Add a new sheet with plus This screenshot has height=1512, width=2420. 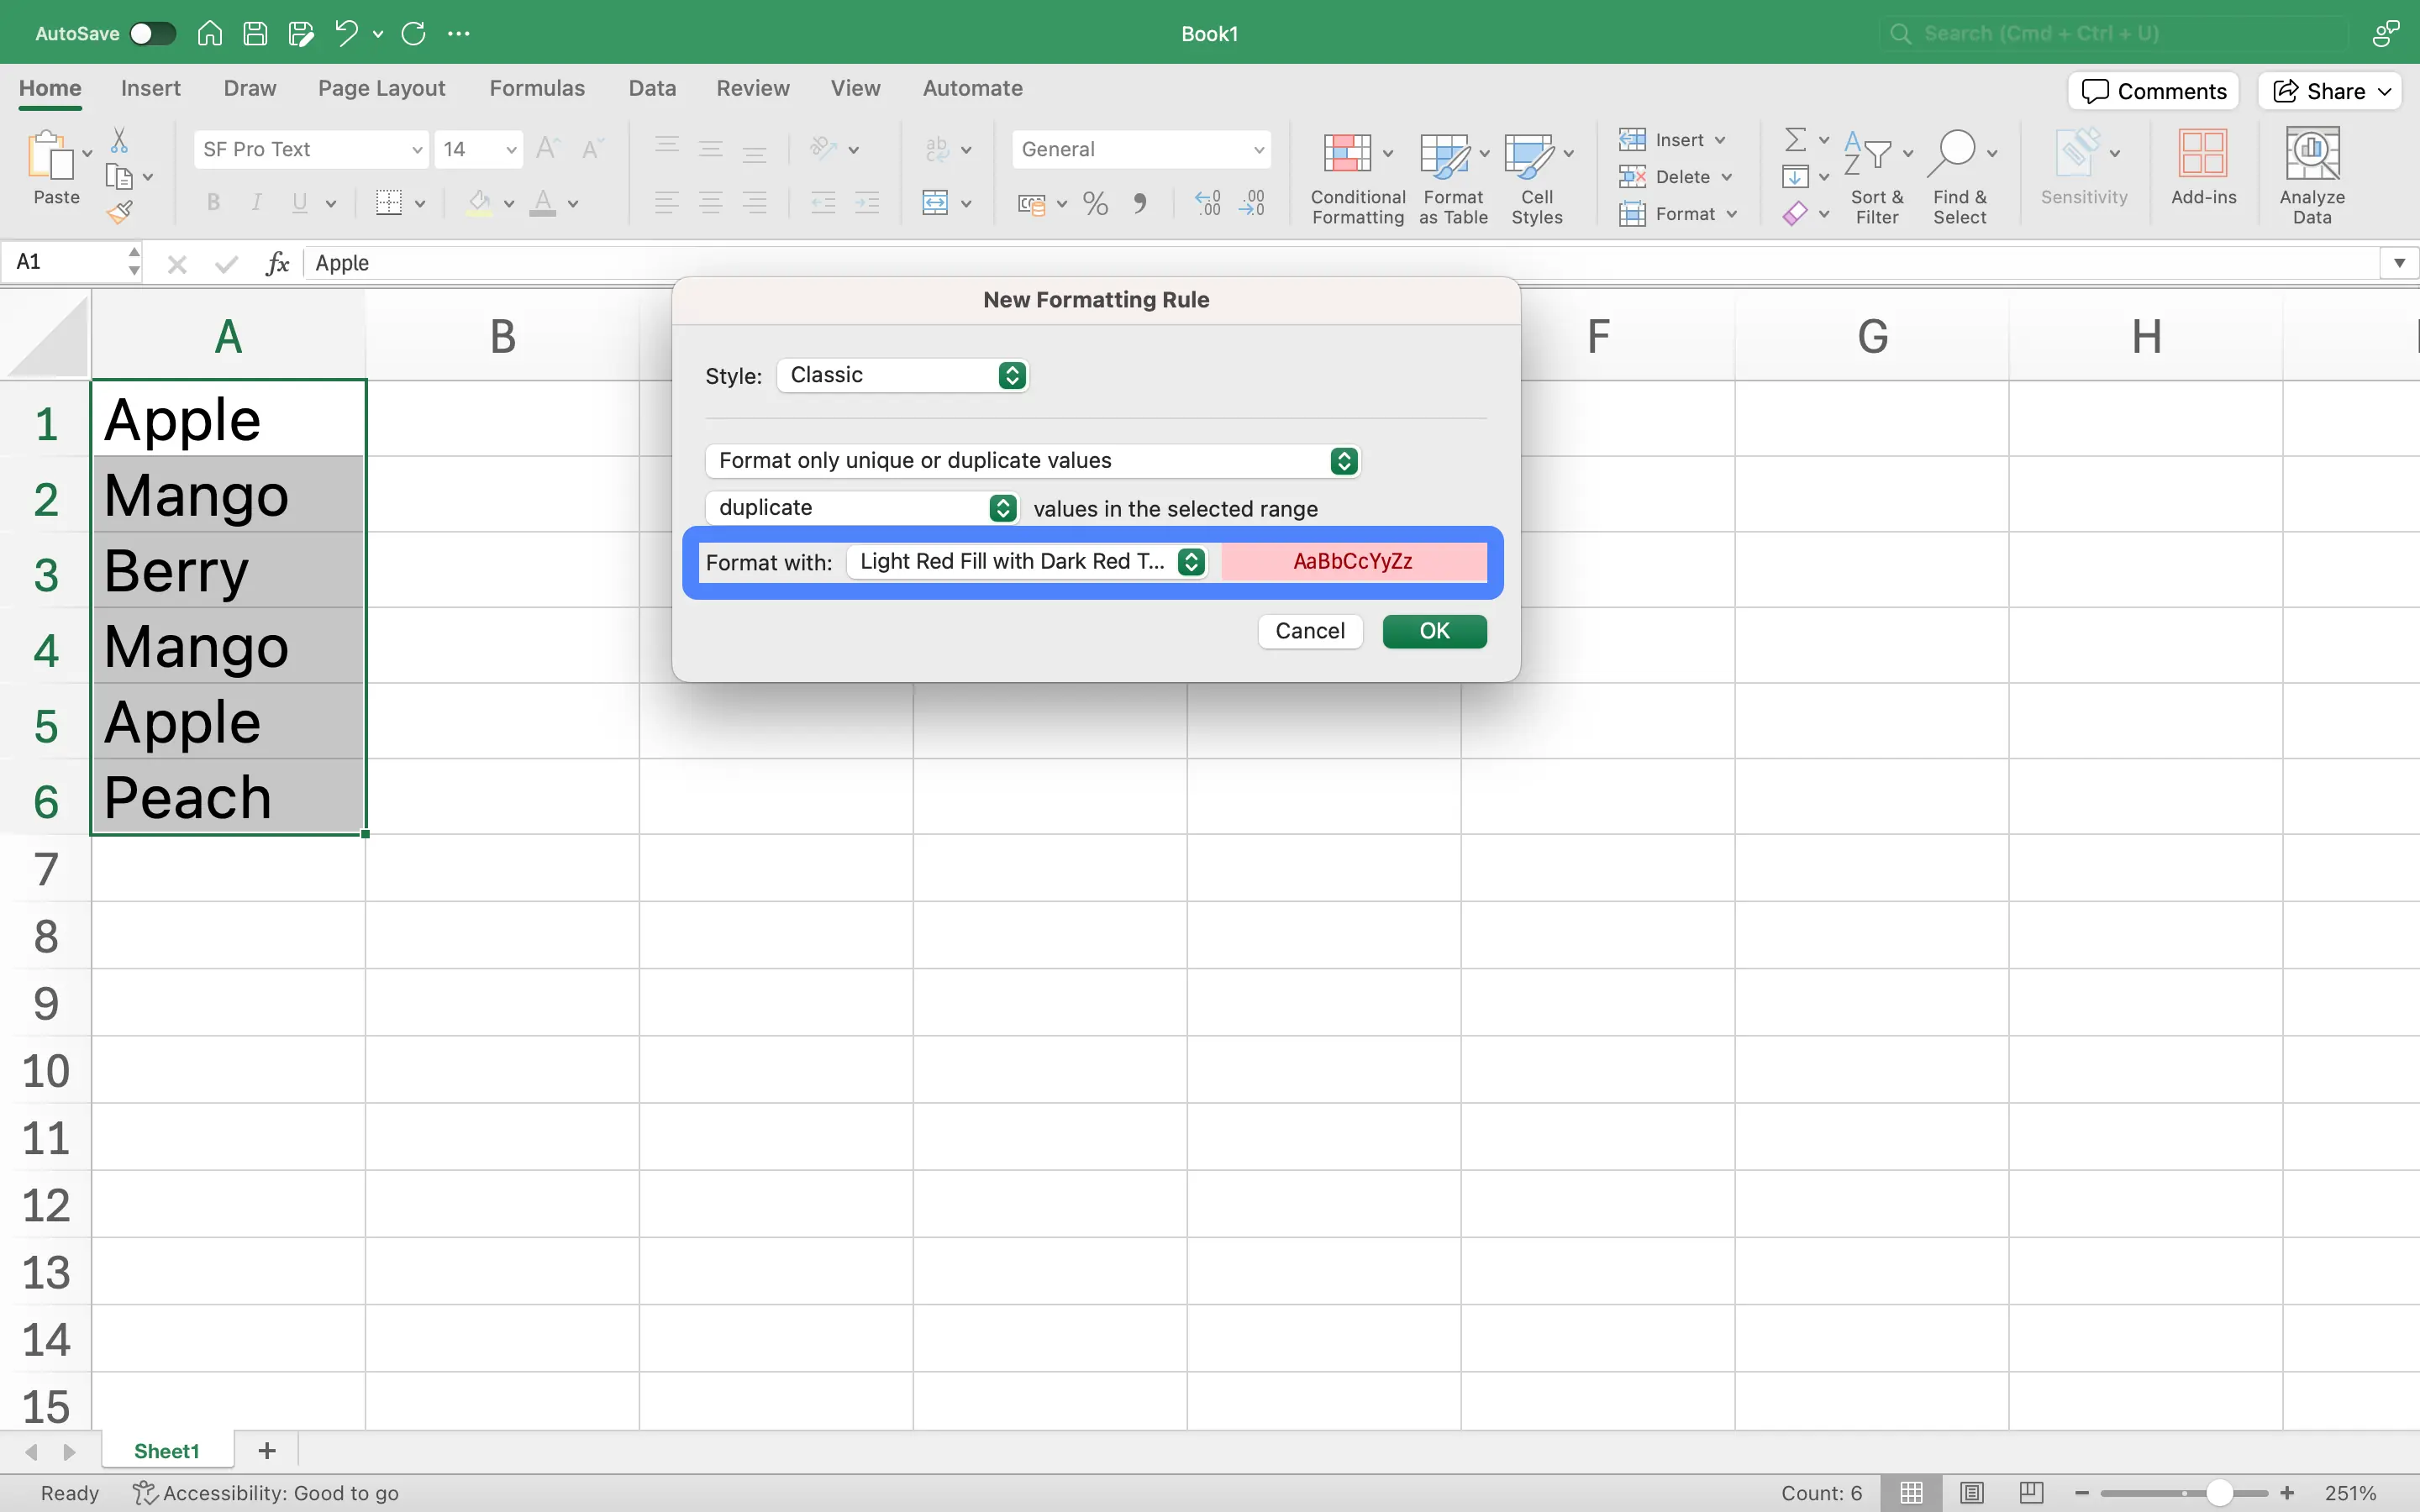[267, 1451]
